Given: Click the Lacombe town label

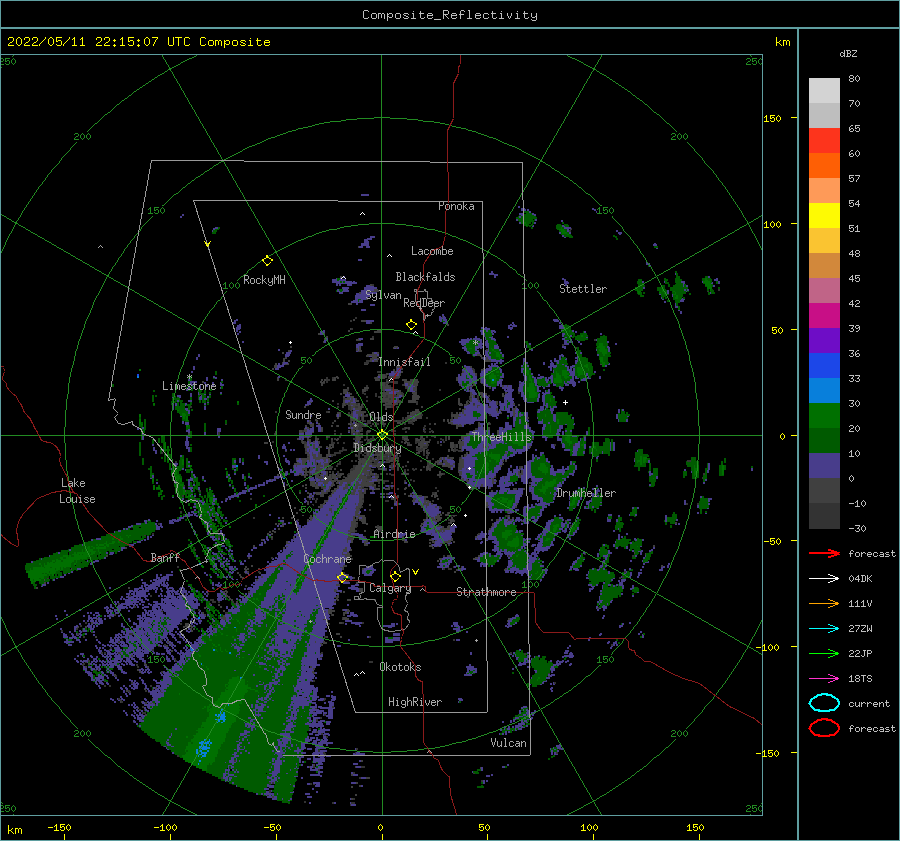Looking at the screenshot, I should [x=432, y=251].
